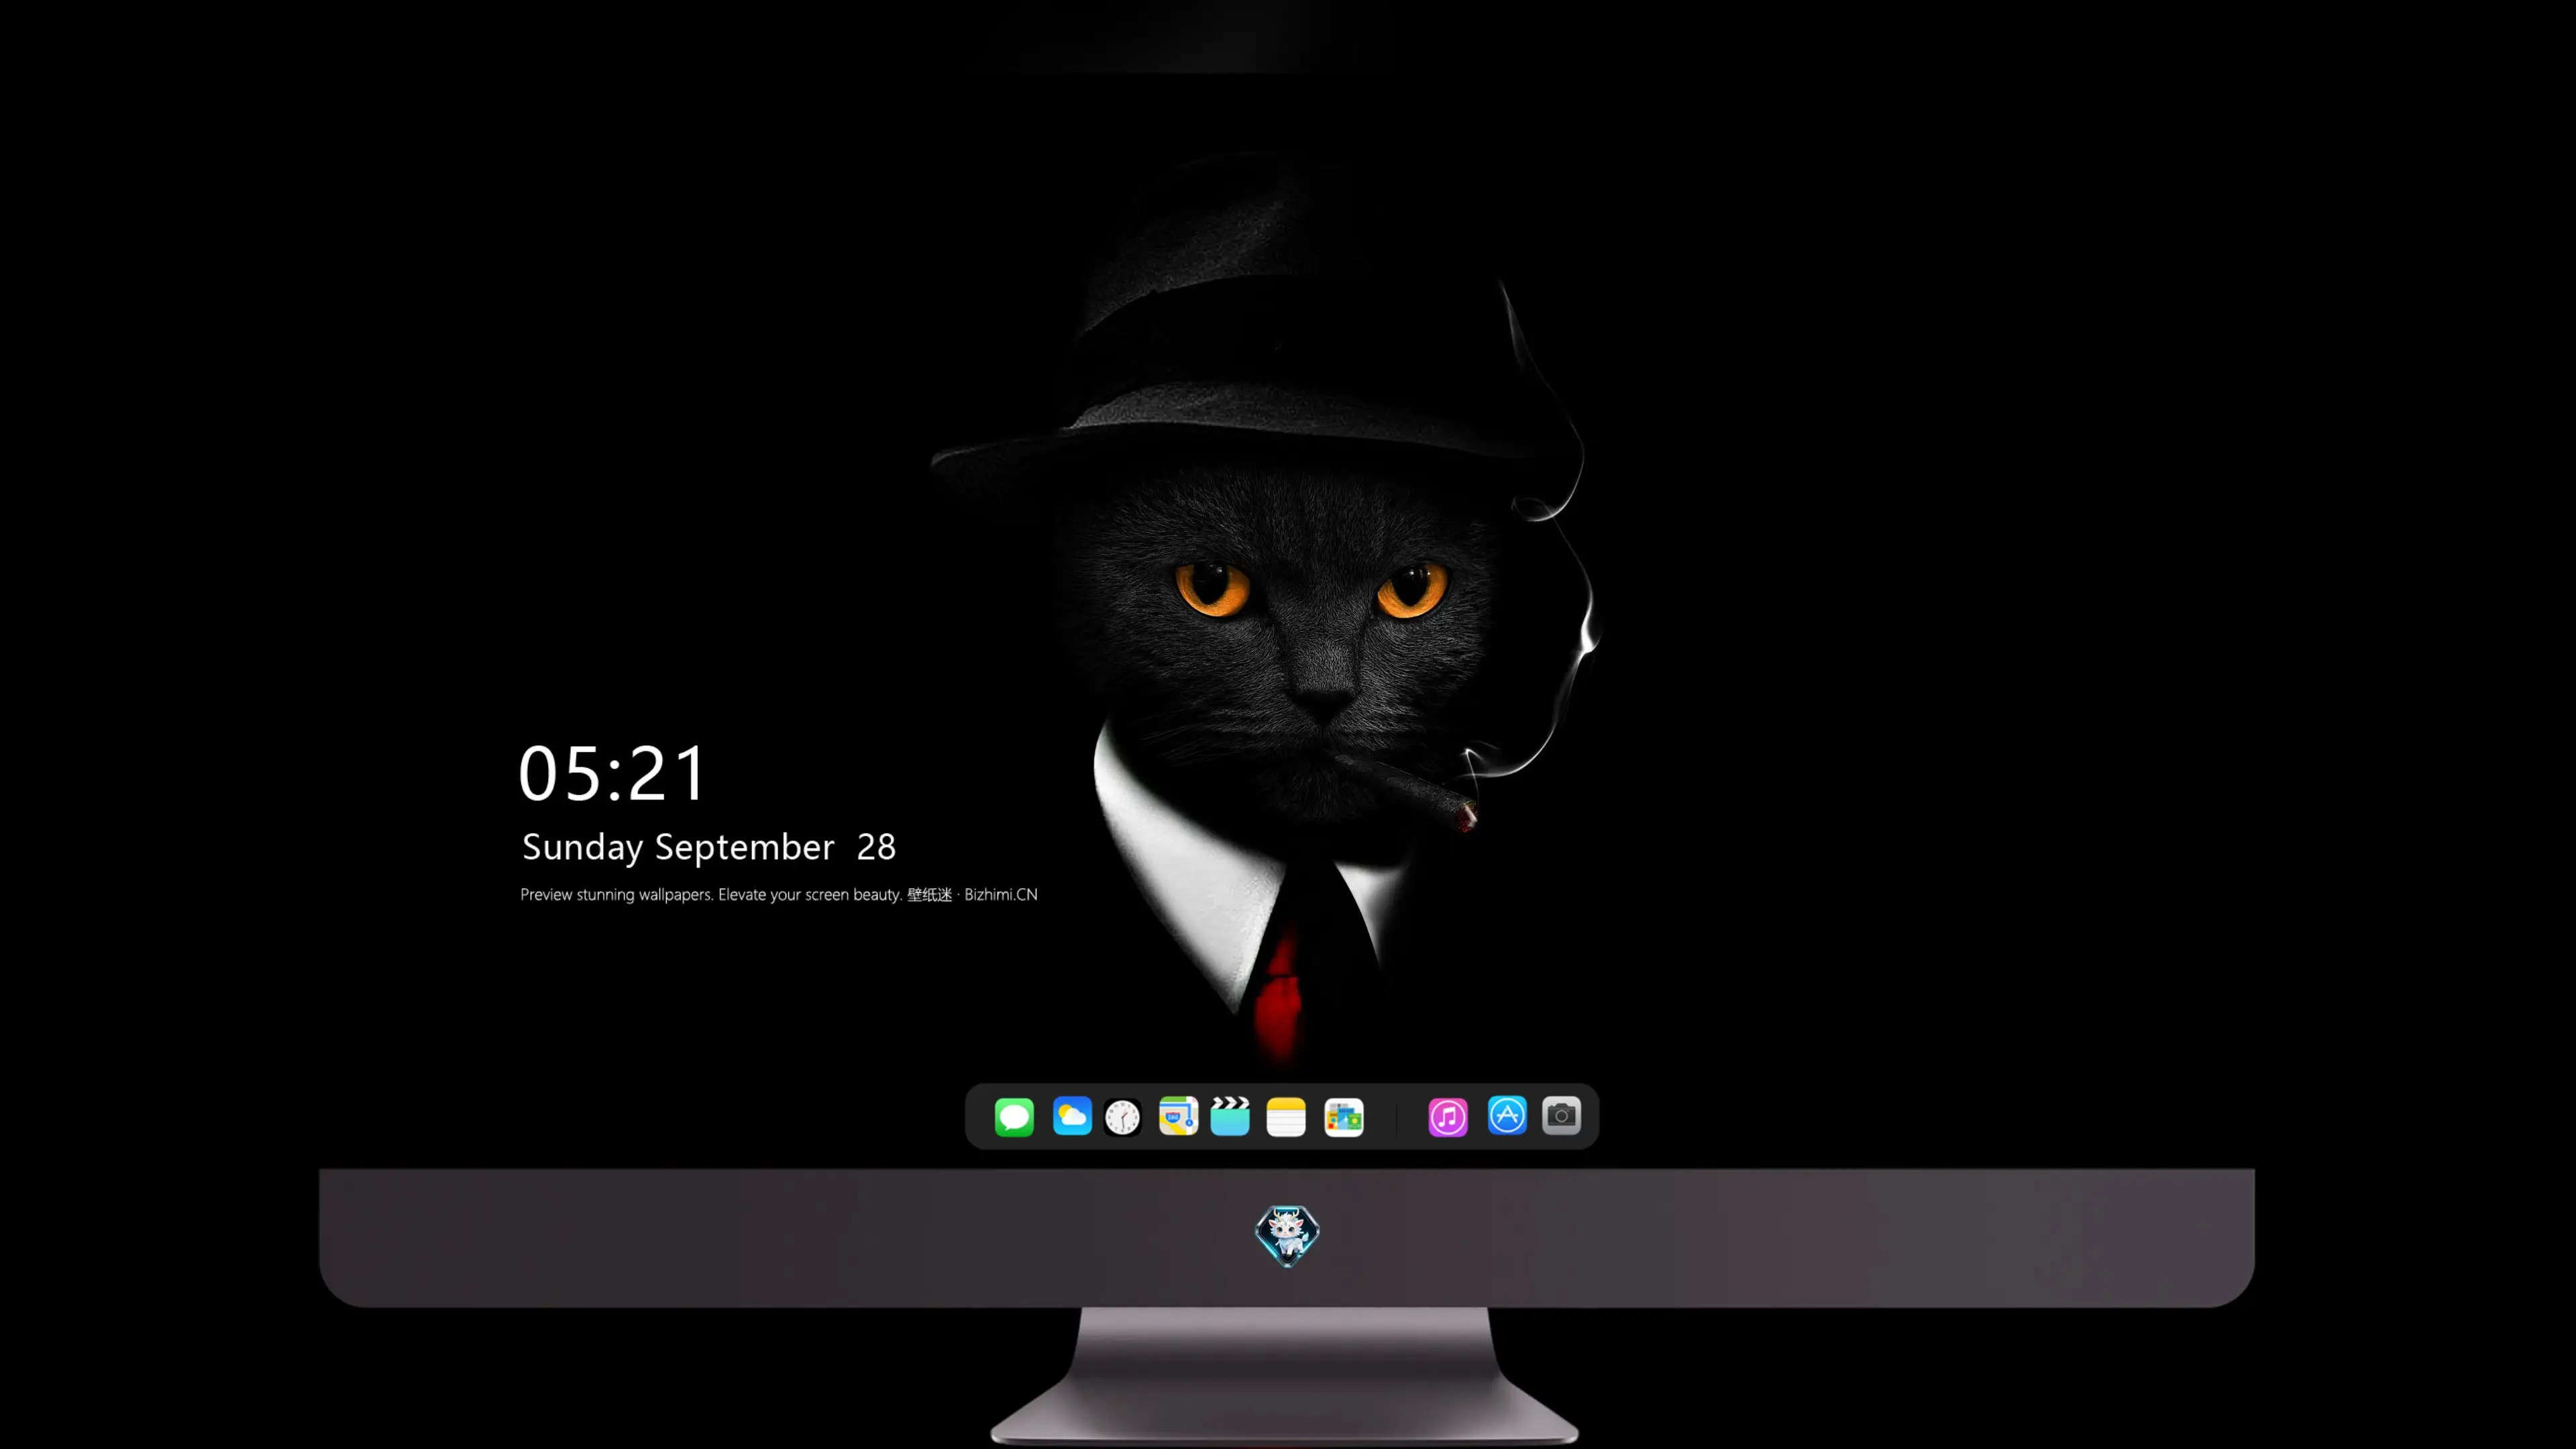Open the Passbook cards app icon

tap(1344, 1117)
